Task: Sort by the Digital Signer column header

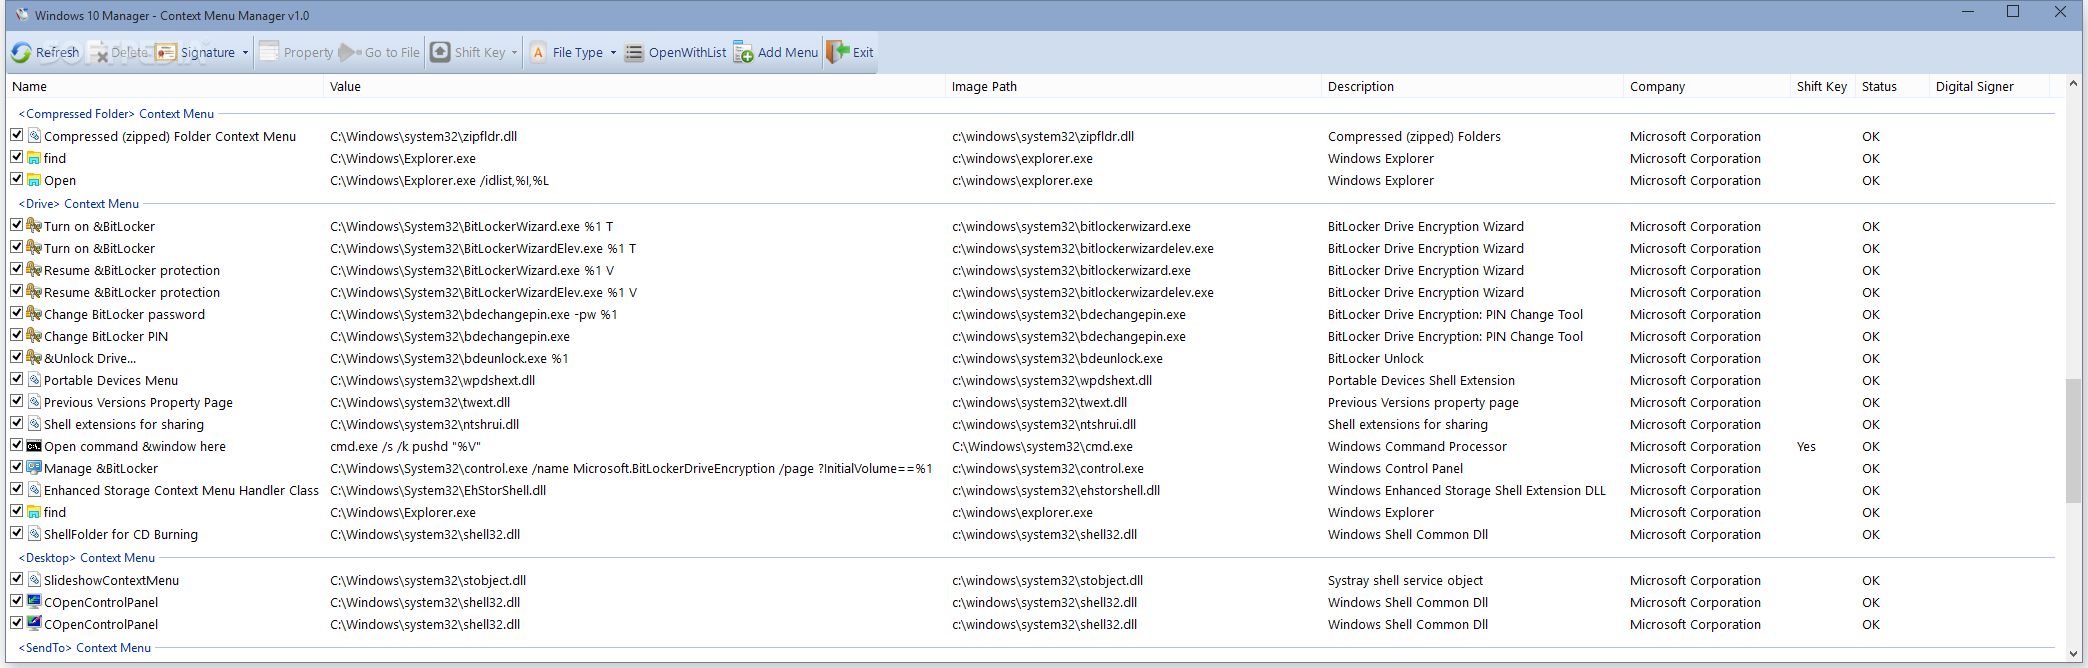Action: [1989, 87]
